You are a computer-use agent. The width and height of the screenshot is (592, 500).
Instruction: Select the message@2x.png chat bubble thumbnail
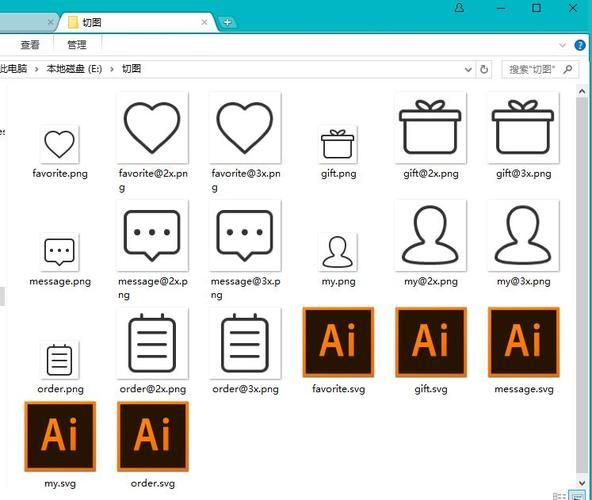pos(153,235)
